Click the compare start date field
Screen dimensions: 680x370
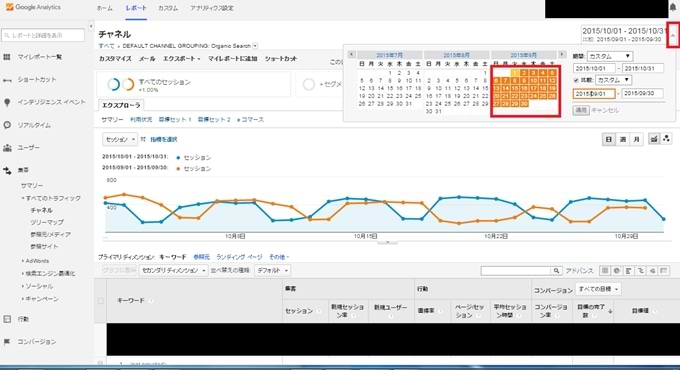click(594, 94)
